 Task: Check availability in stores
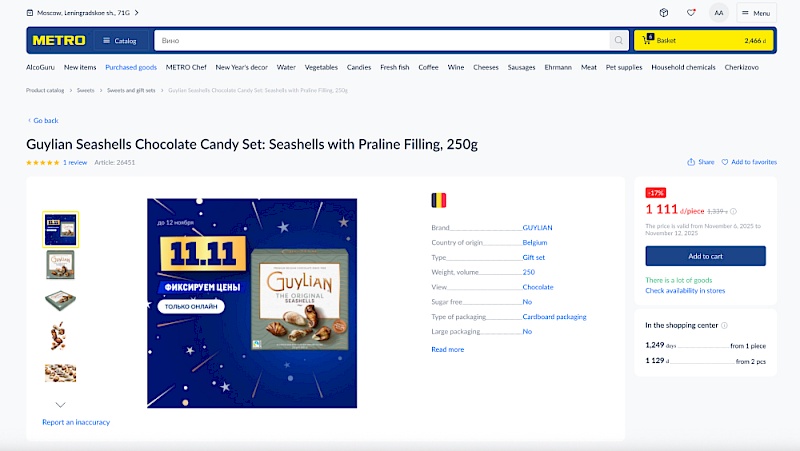point(685,291)
